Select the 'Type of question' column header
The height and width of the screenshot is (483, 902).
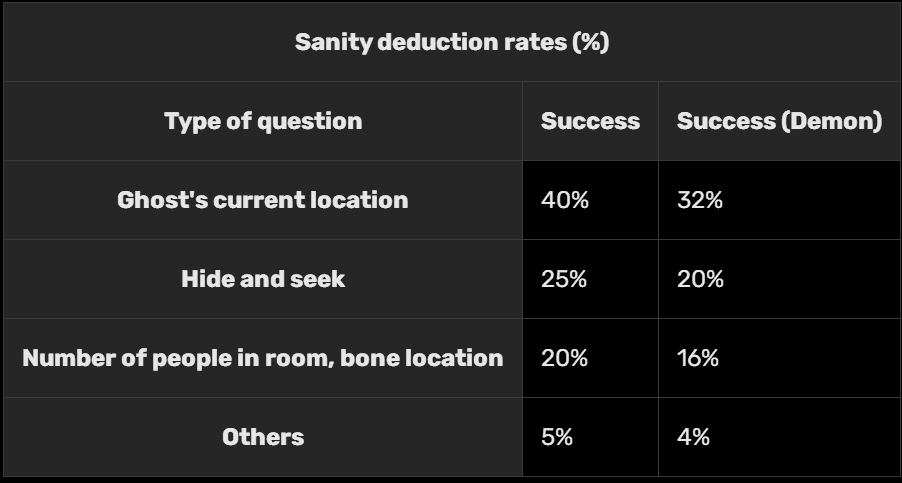(x=263, y=122)
